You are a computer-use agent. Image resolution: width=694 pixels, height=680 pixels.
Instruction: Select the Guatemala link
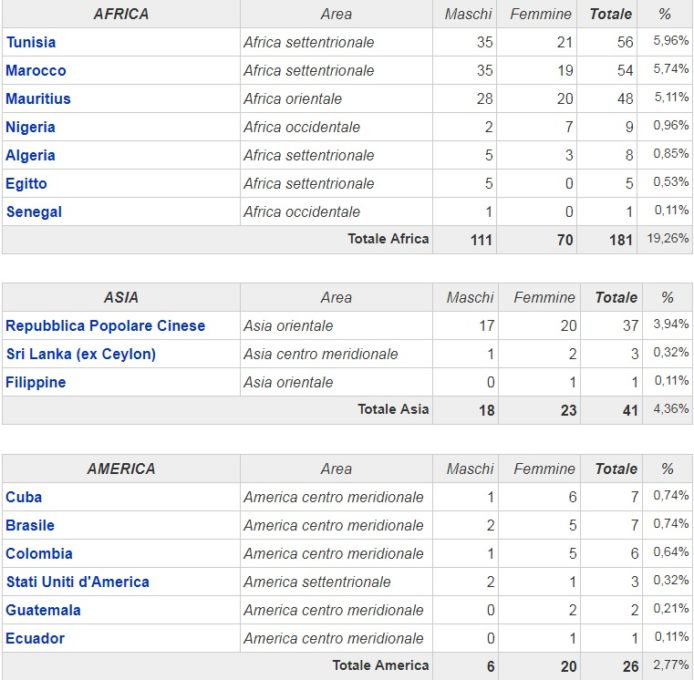(43, 610)
